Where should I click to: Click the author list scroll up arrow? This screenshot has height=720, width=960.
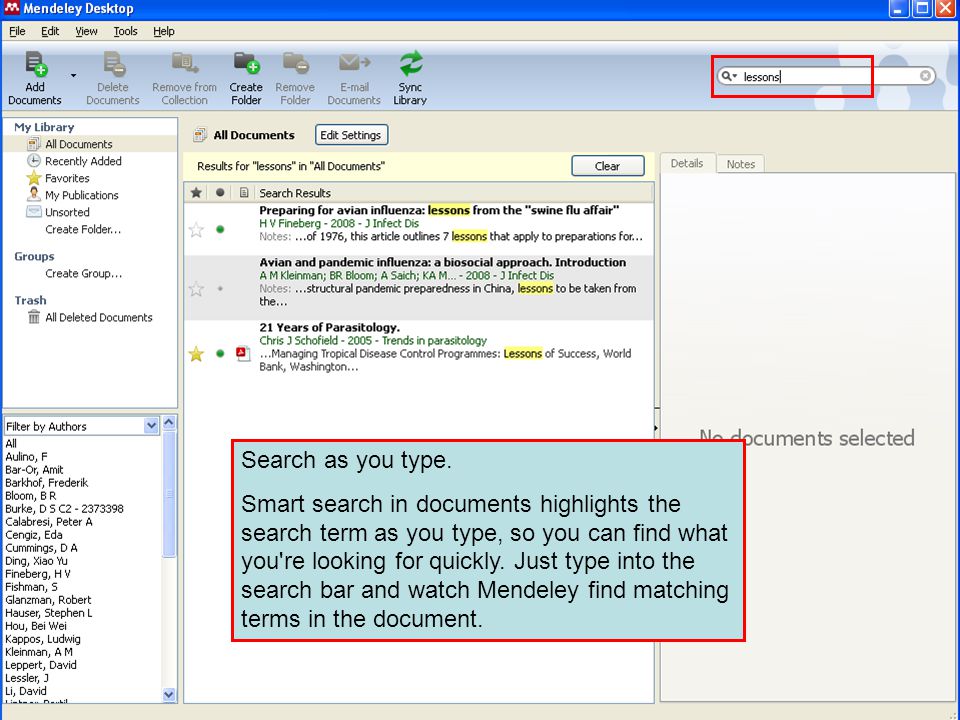tap(170, 422)
